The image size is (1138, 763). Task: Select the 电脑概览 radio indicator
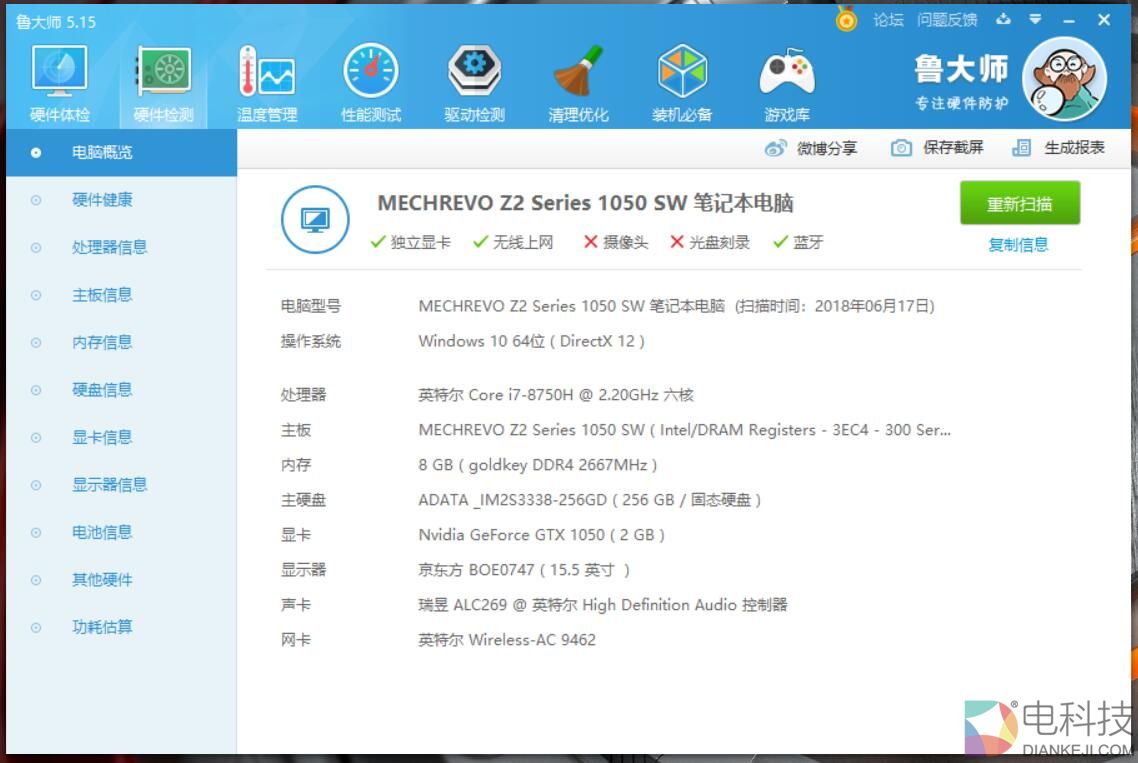point(33,152)
